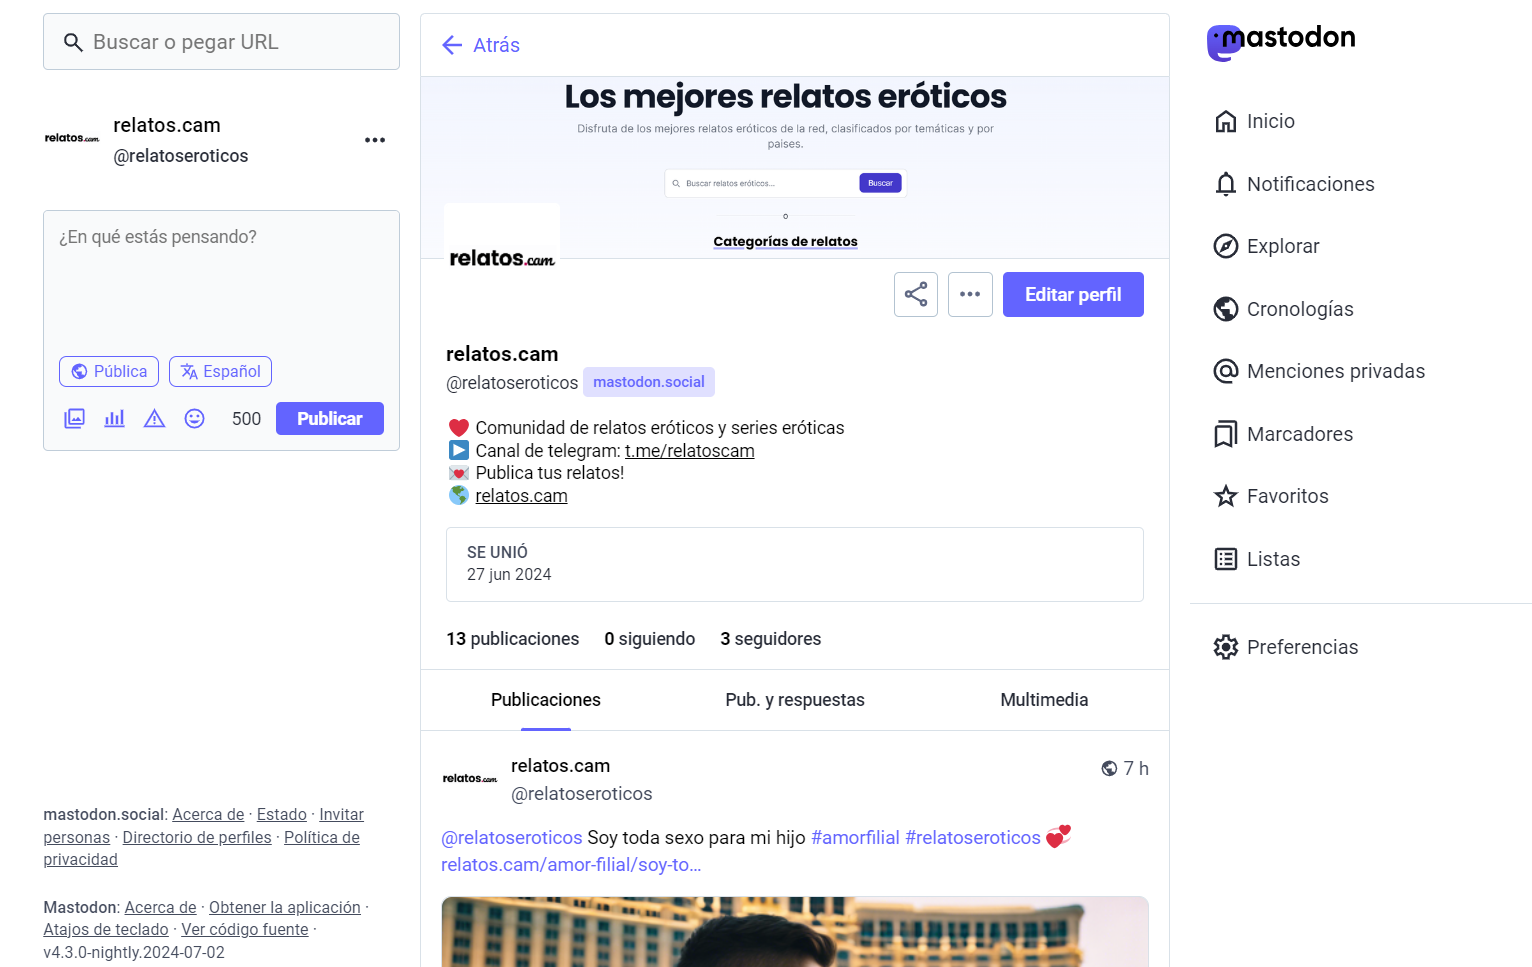Image resolution: width=1532 pixels, height=967 pixels.
Task: Click the Atrás link text
Action: point(496,45)
